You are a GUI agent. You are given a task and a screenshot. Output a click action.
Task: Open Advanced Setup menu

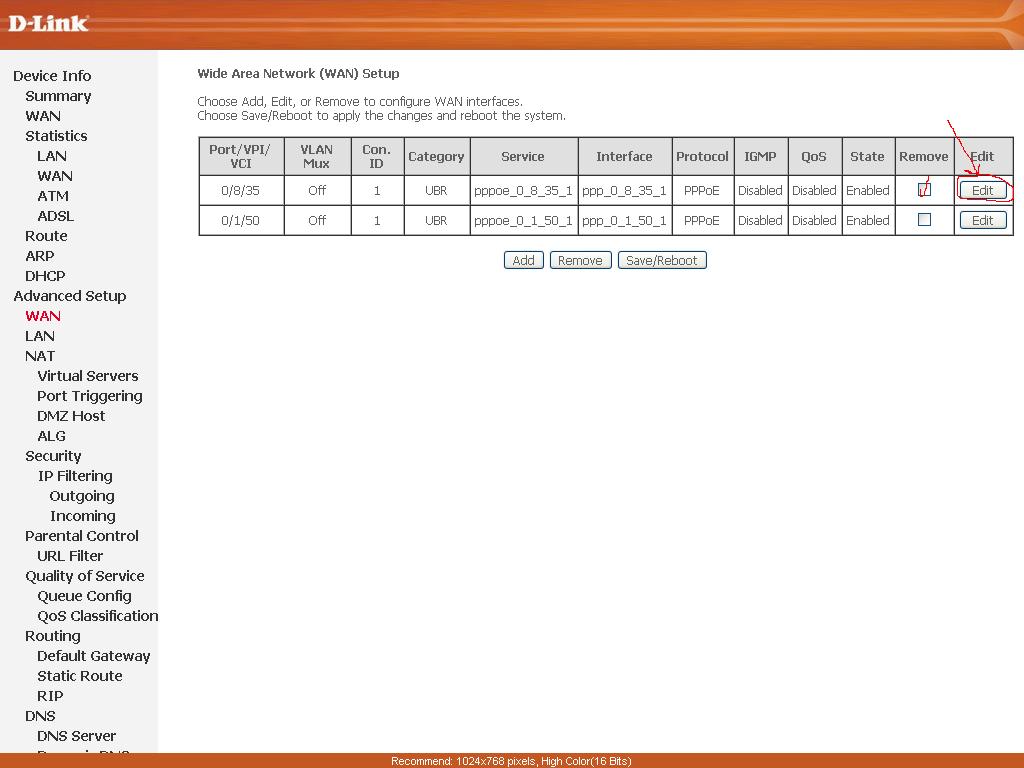70,296
